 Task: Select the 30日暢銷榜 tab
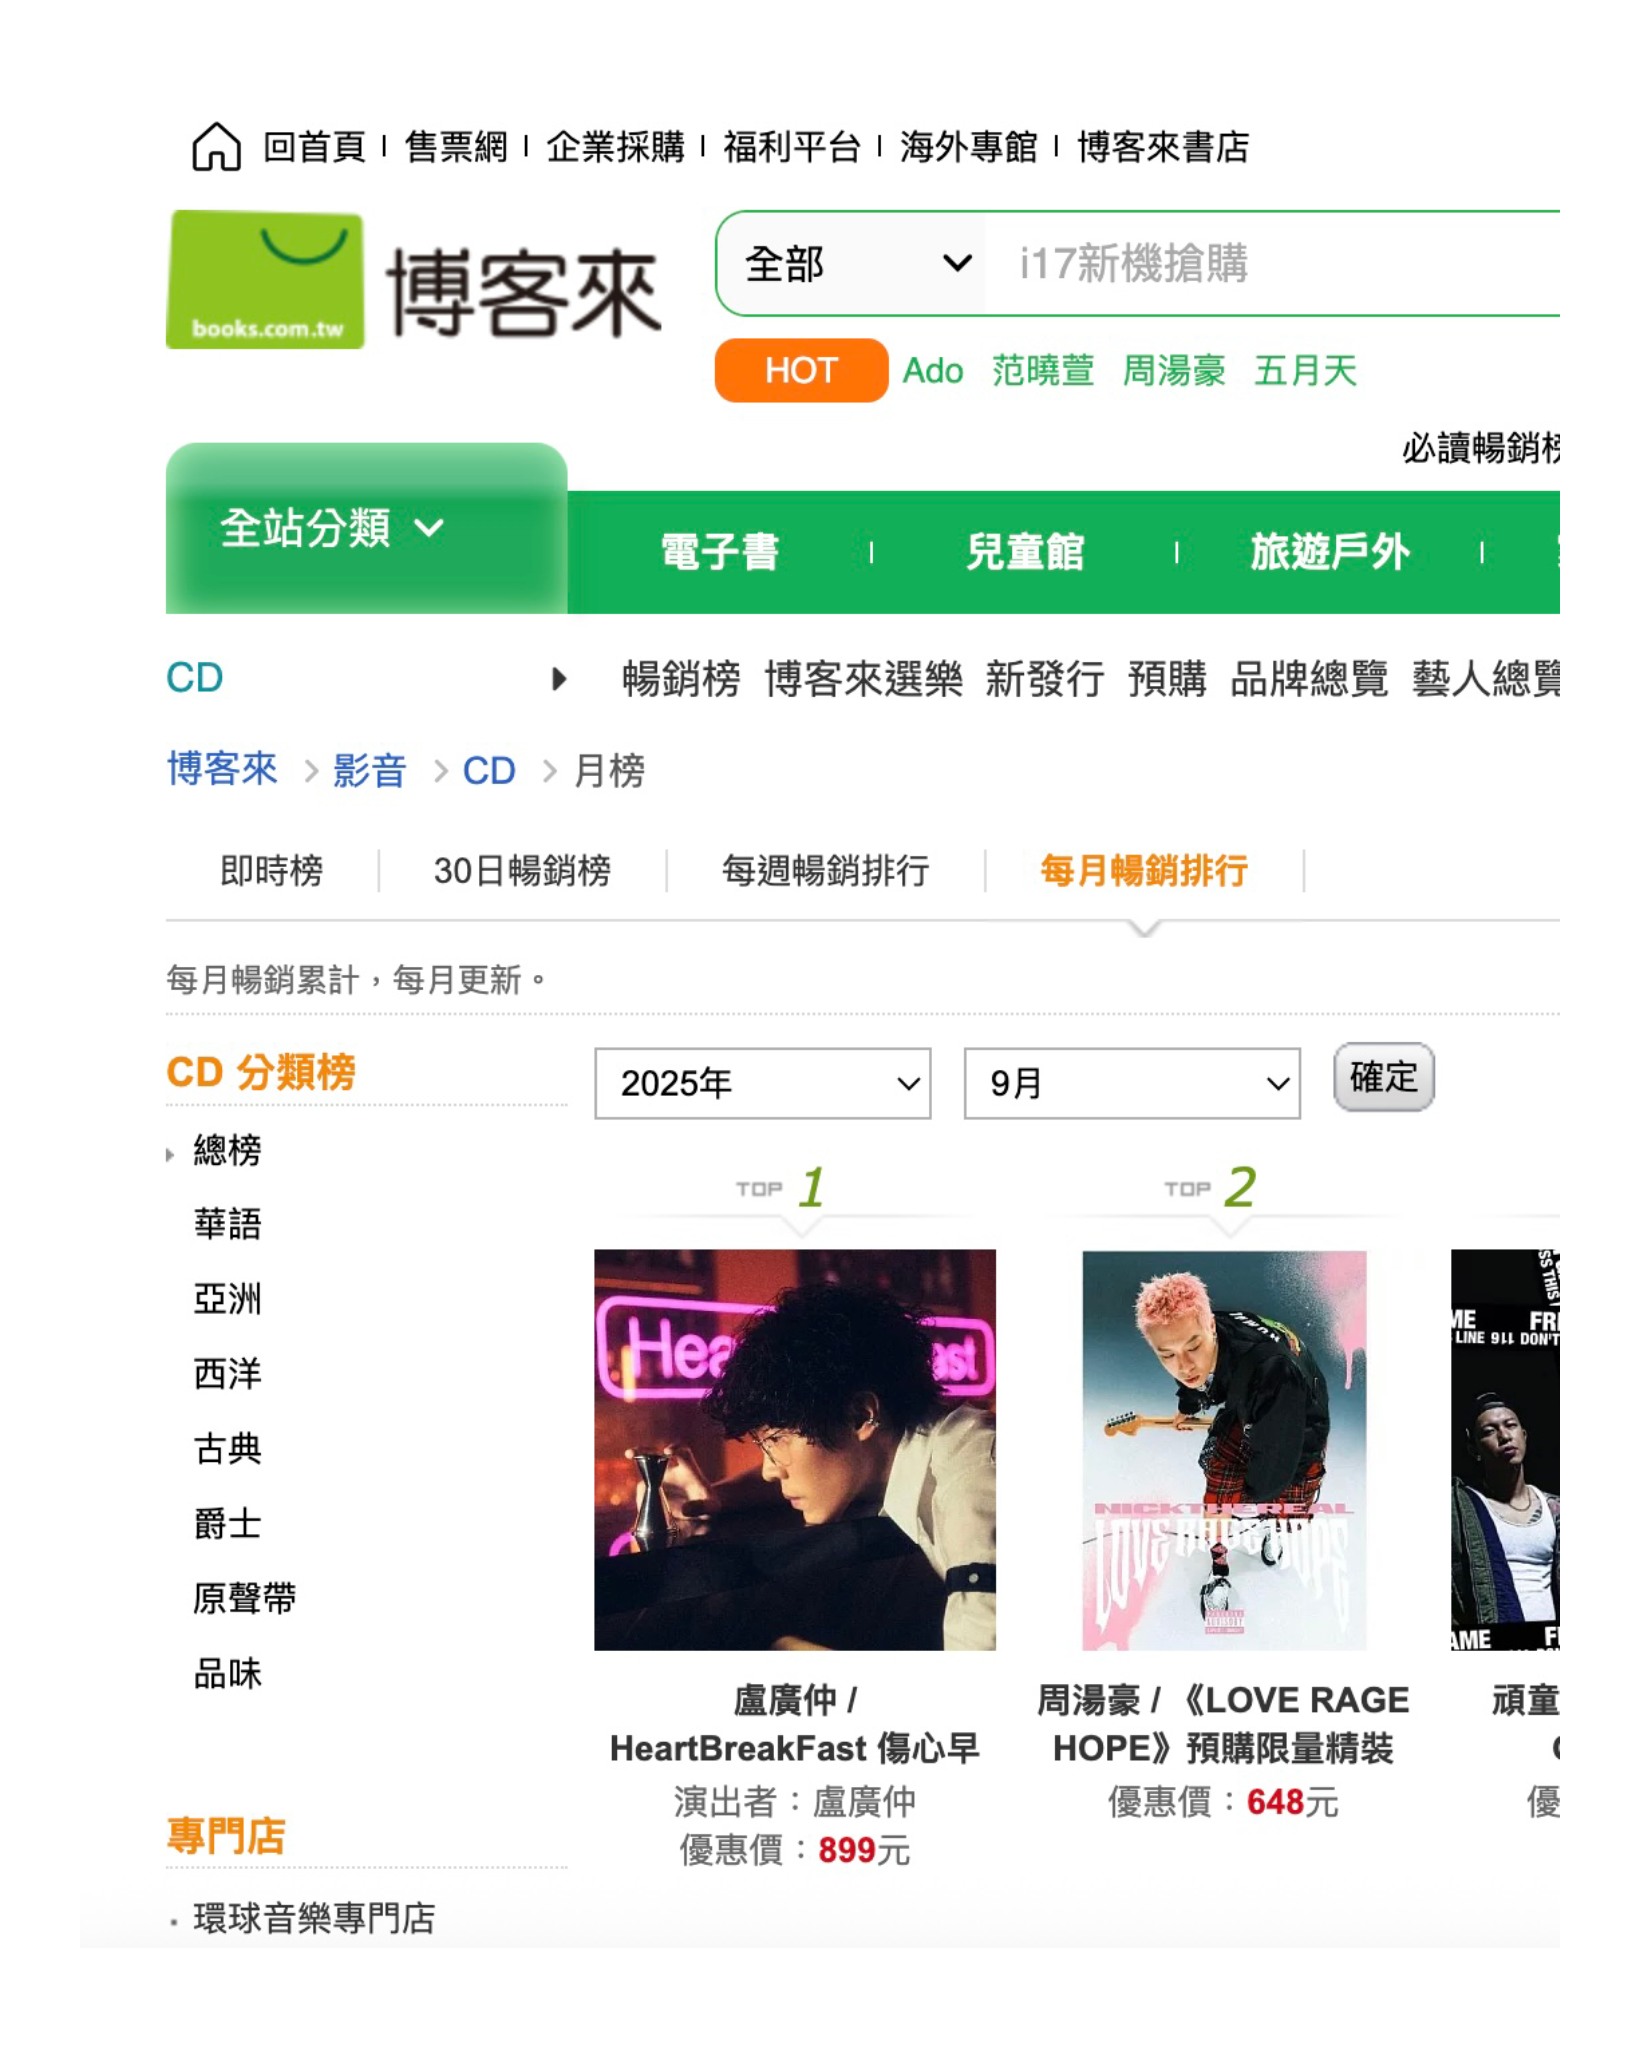[521, 870]
